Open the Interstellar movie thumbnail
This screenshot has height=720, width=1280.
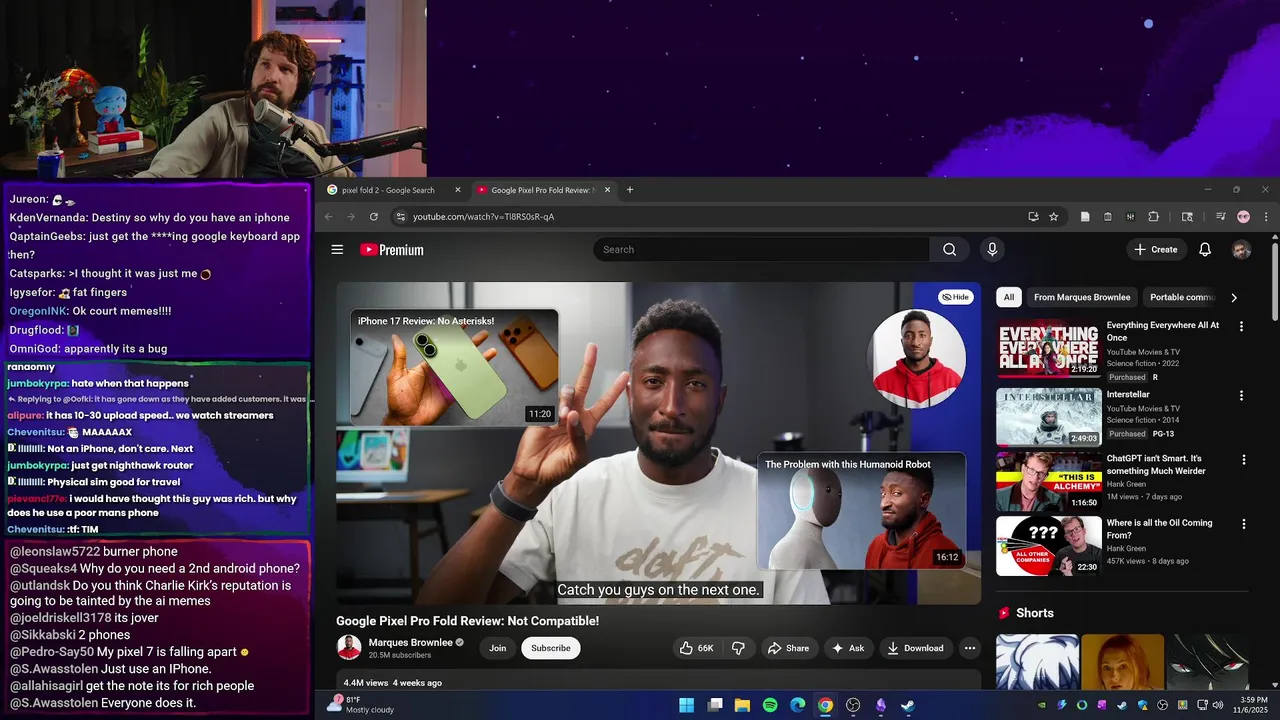1049,416
